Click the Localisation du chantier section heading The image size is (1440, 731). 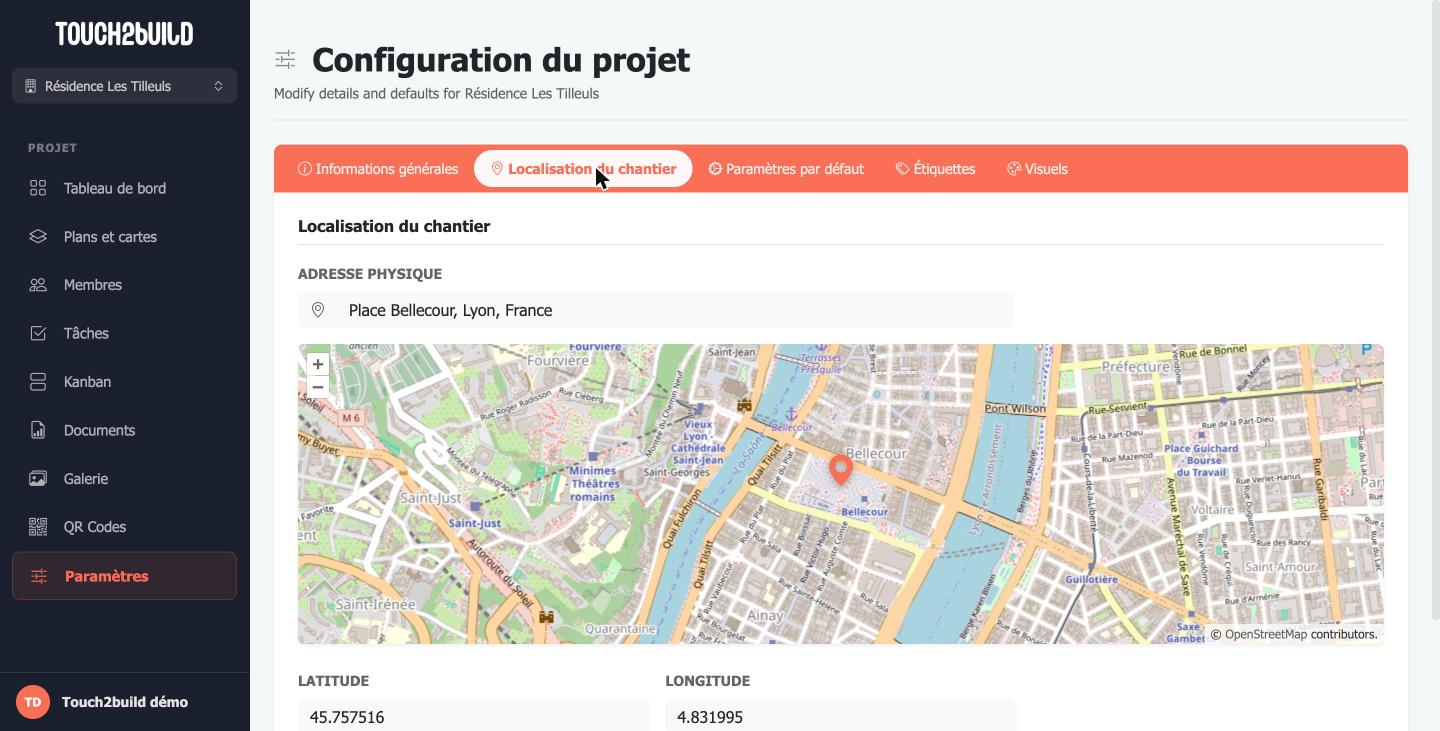[394, 226]
